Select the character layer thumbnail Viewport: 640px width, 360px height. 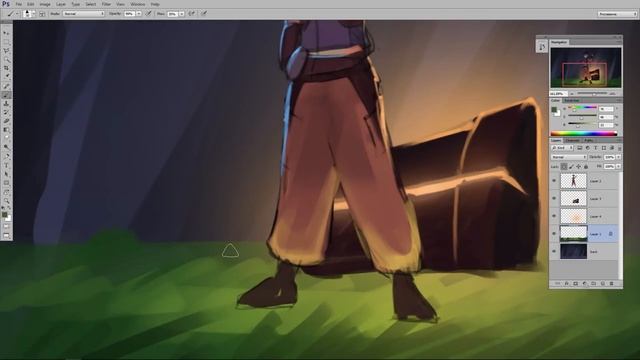[573, 180]
